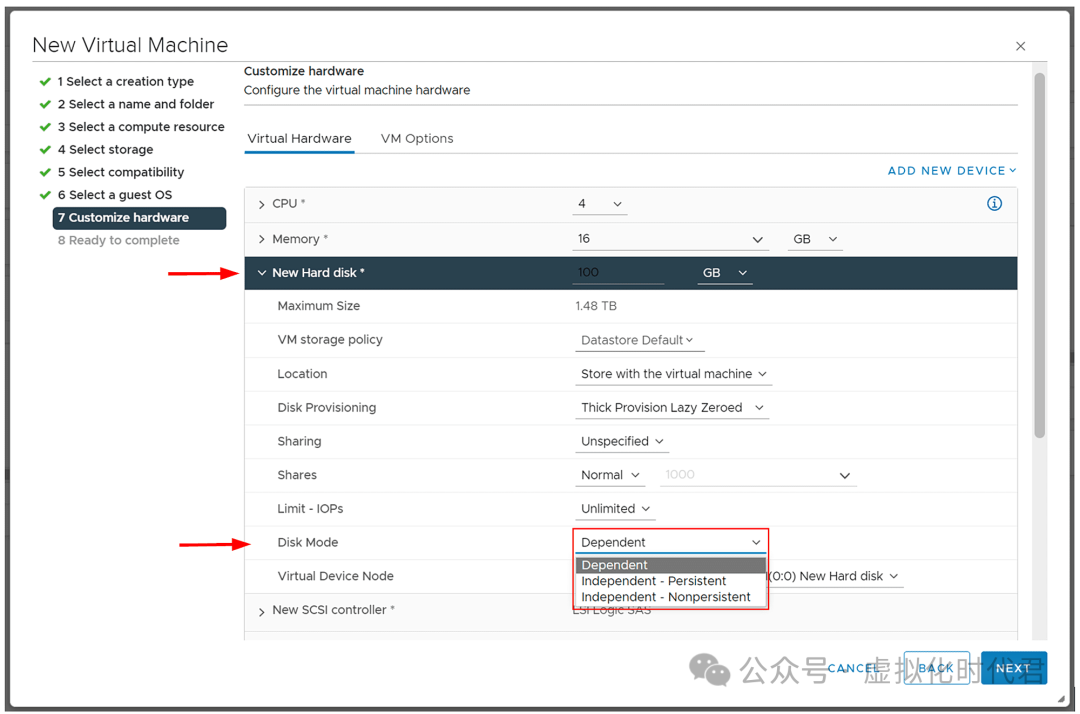
Task: Open the hardware info icon in the CPU row
Action: tap(994, 203)
